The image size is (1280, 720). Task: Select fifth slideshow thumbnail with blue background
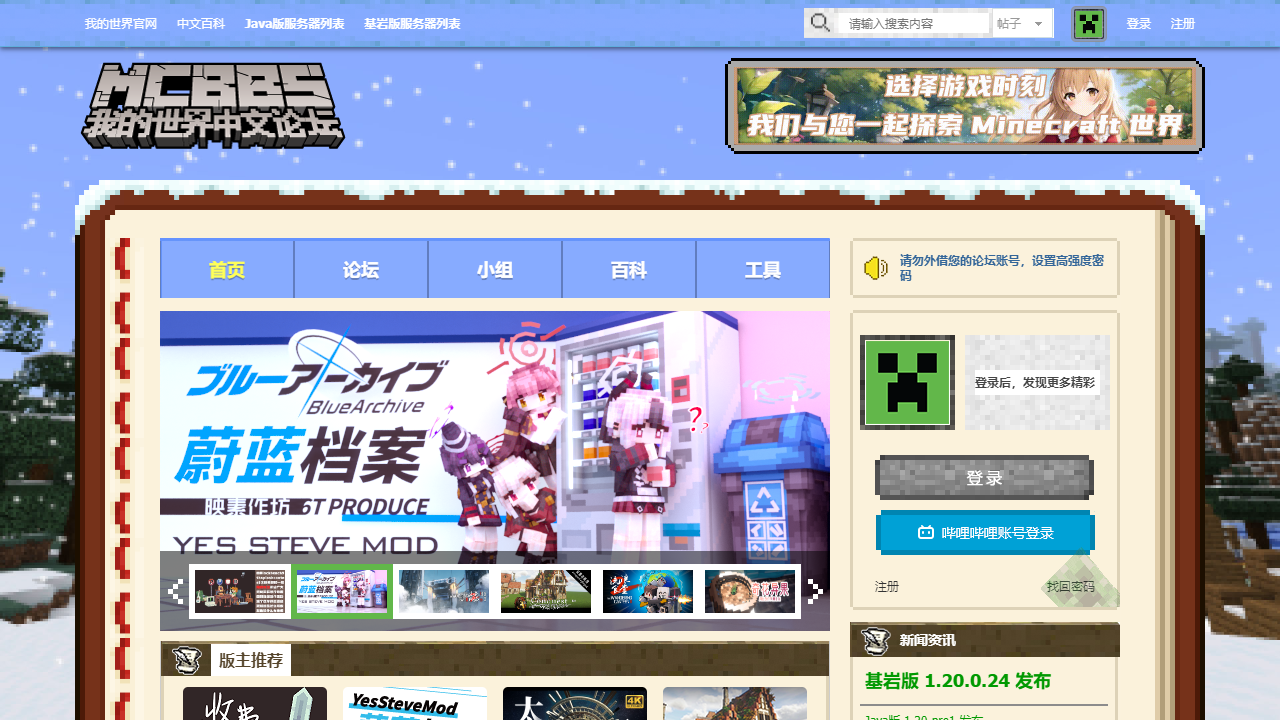pyautogui.click(x=648, y=592)
